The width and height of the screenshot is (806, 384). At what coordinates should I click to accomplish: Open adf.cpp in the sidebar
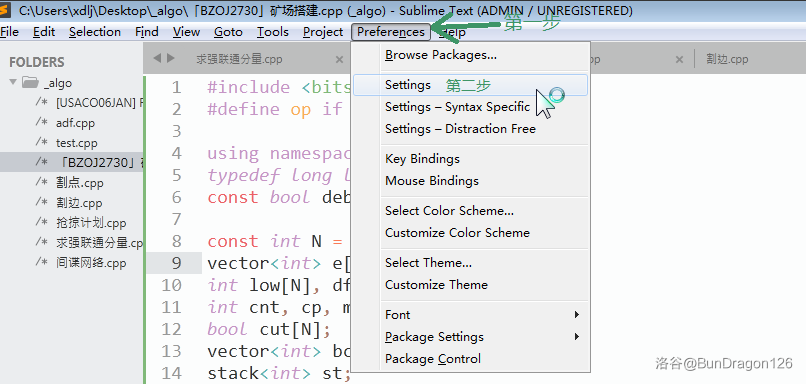(x=75, y=123)
